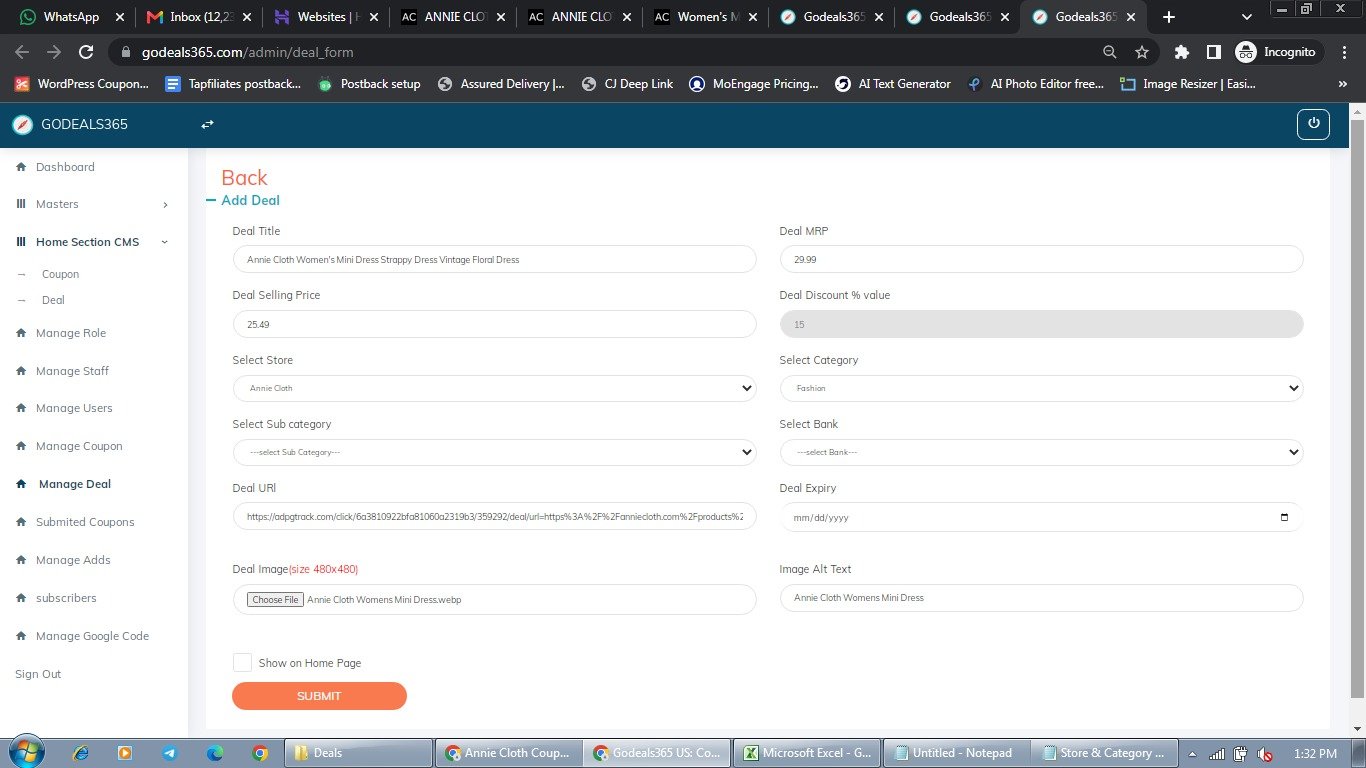The height and width of the screenshot is (768, 1366).
Task: Collapse the Home Section CMS menu
Action: (94, 242)
